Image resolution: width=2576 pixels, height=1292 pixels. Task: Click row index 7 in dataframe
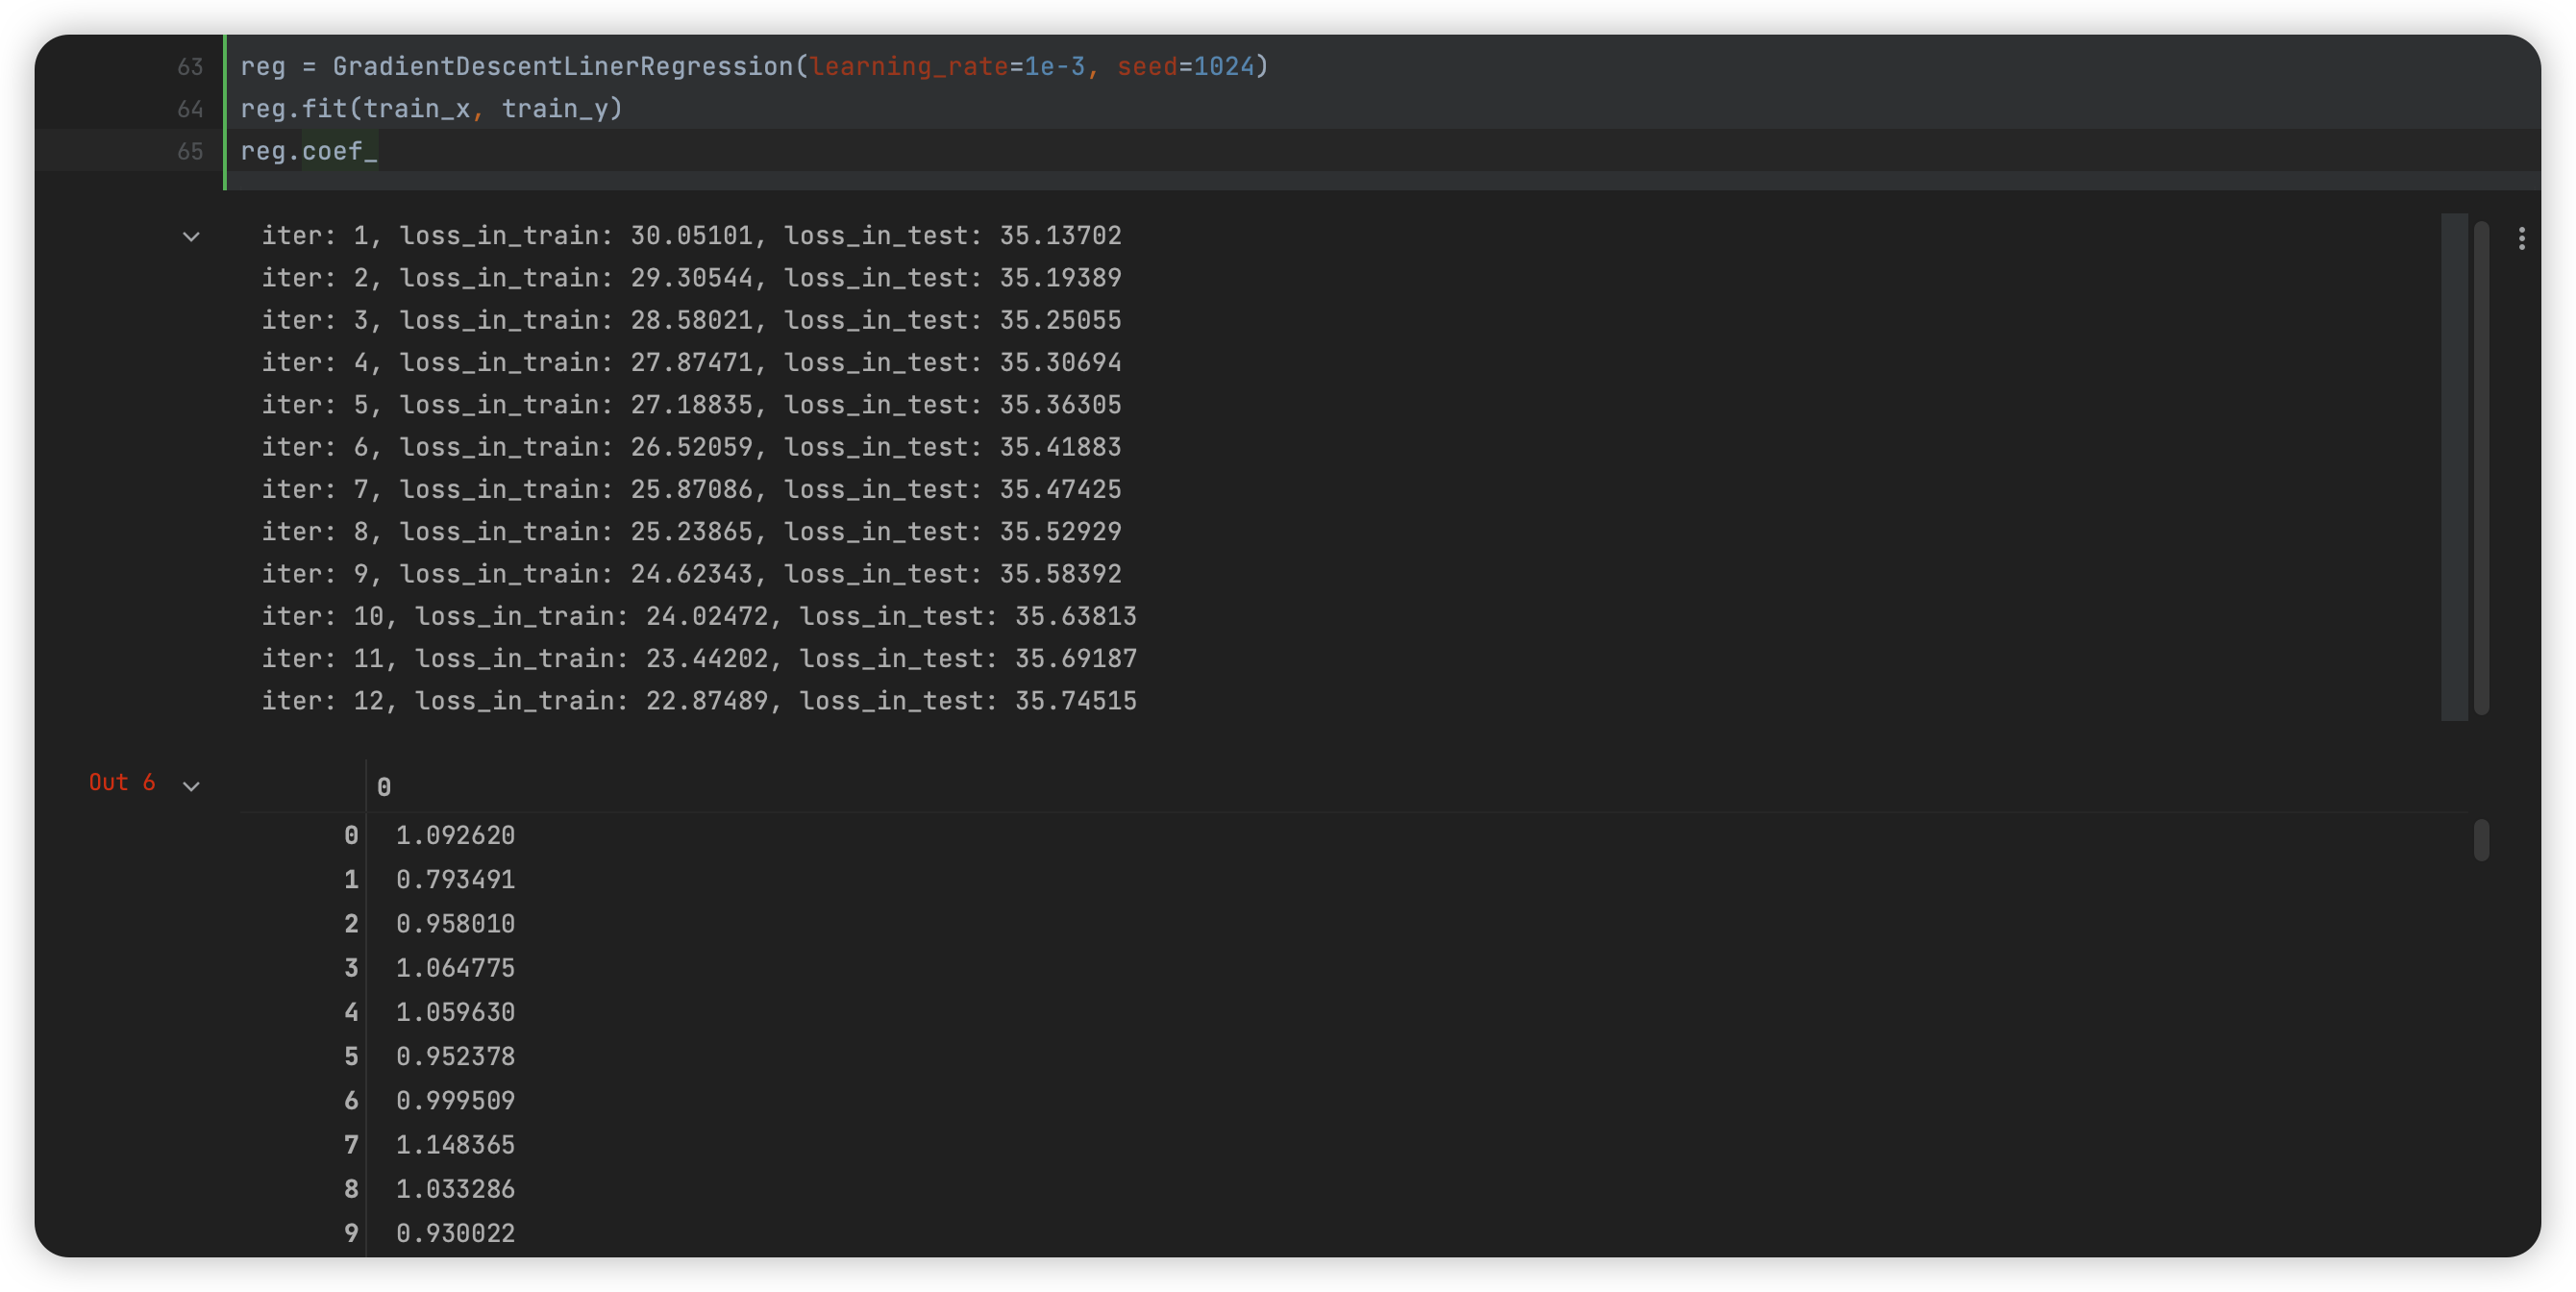(351, 1144)
